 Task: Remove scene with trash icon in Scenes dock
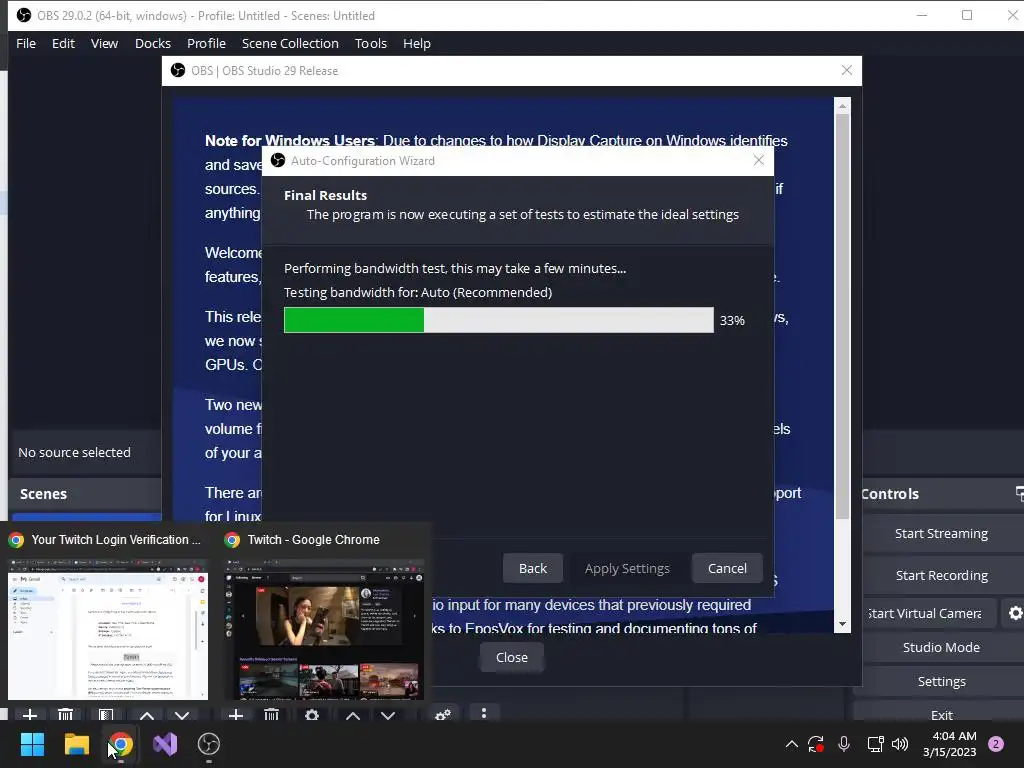(65, 715)
